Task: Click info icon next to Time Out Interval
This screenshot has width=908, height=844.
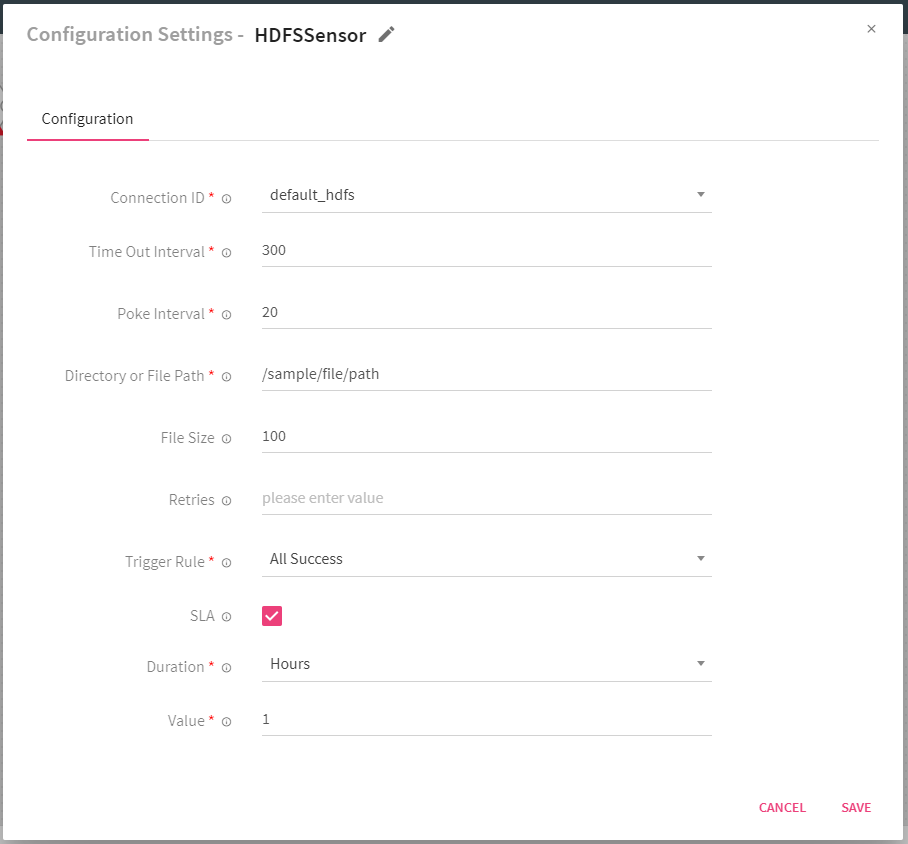Action: coord(226,253)
